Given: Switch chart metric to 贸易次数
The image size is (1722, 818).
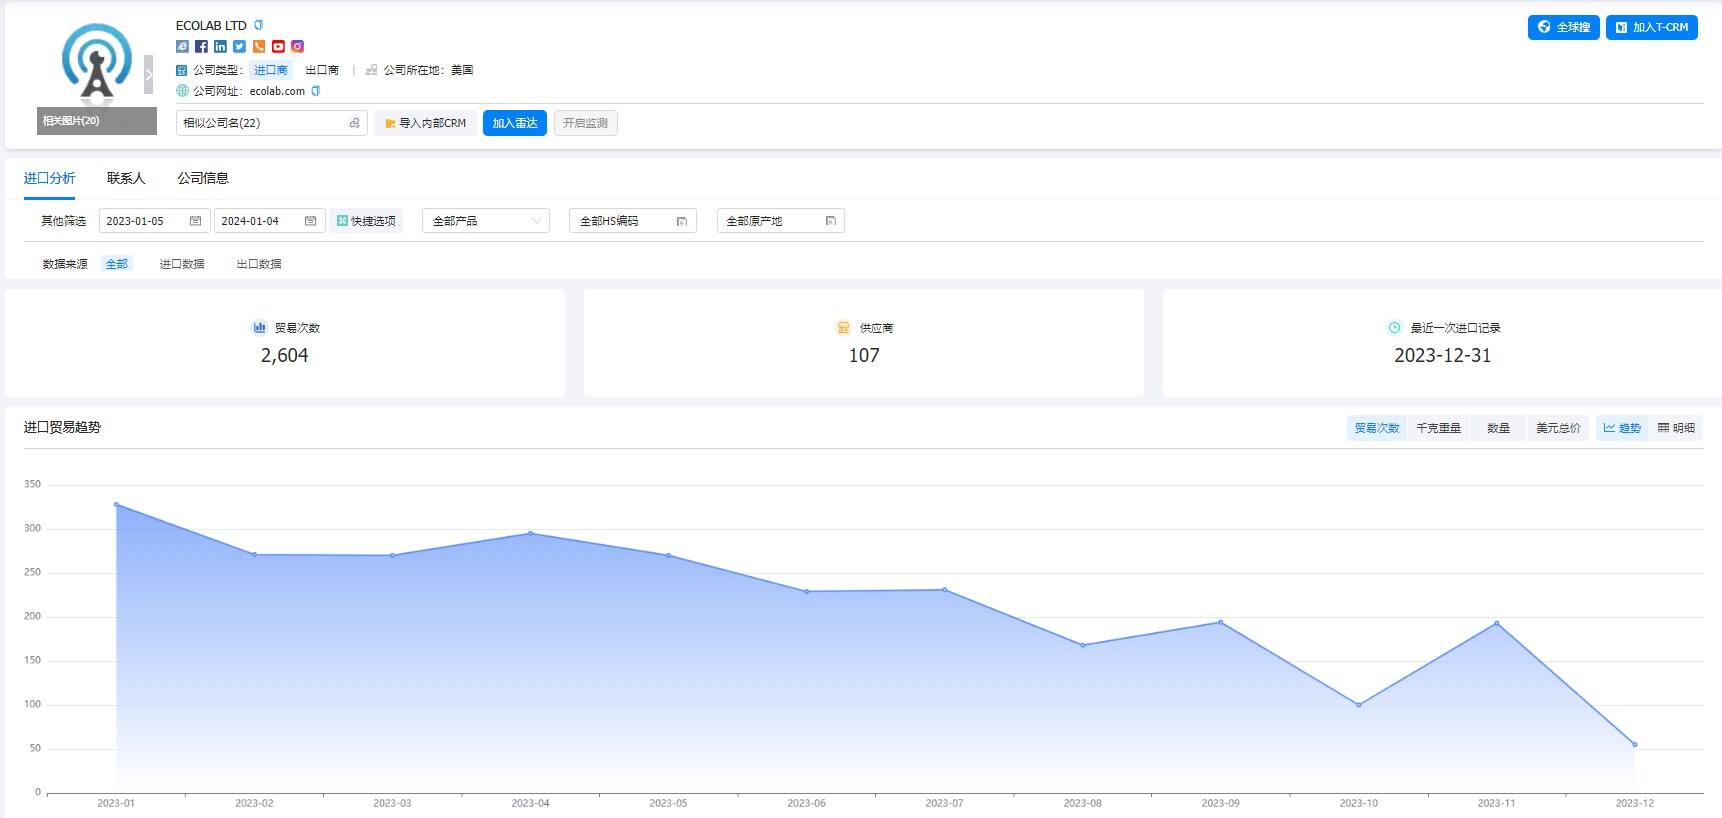Looking at the screenshot, I should tap(1377, 428).
